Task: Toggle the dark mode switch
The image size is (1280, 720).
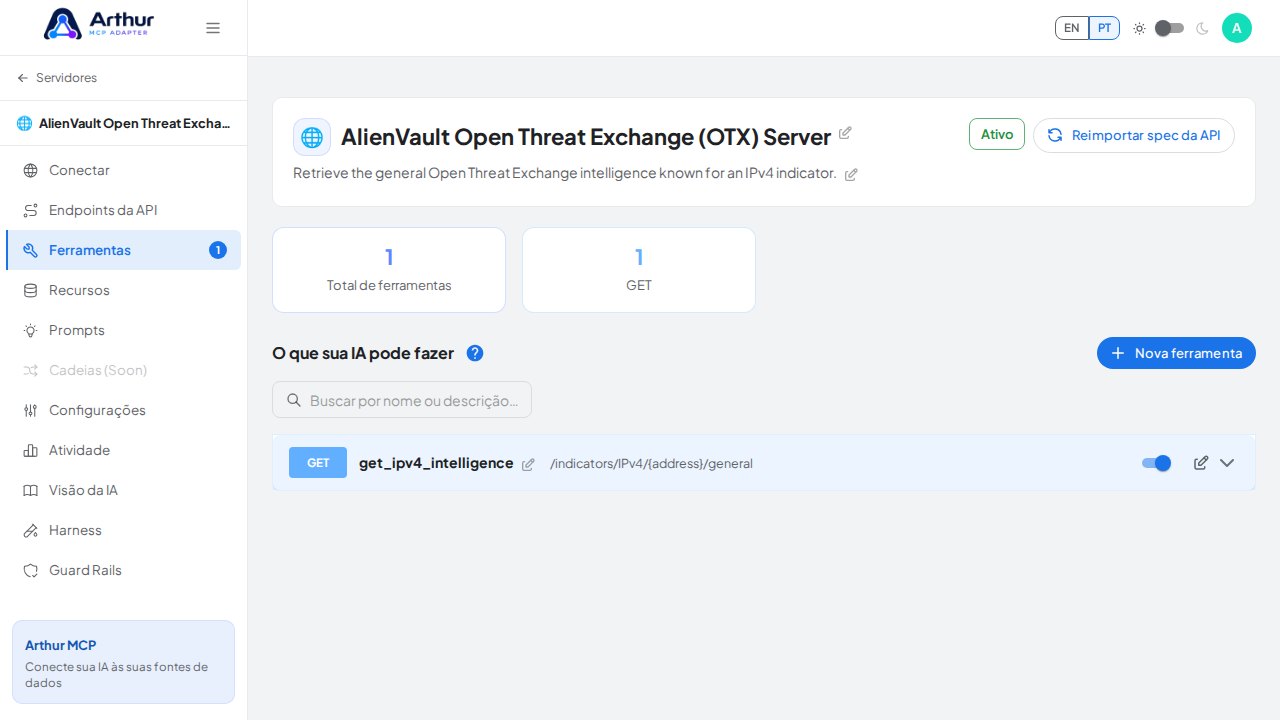Action: 1169,28
